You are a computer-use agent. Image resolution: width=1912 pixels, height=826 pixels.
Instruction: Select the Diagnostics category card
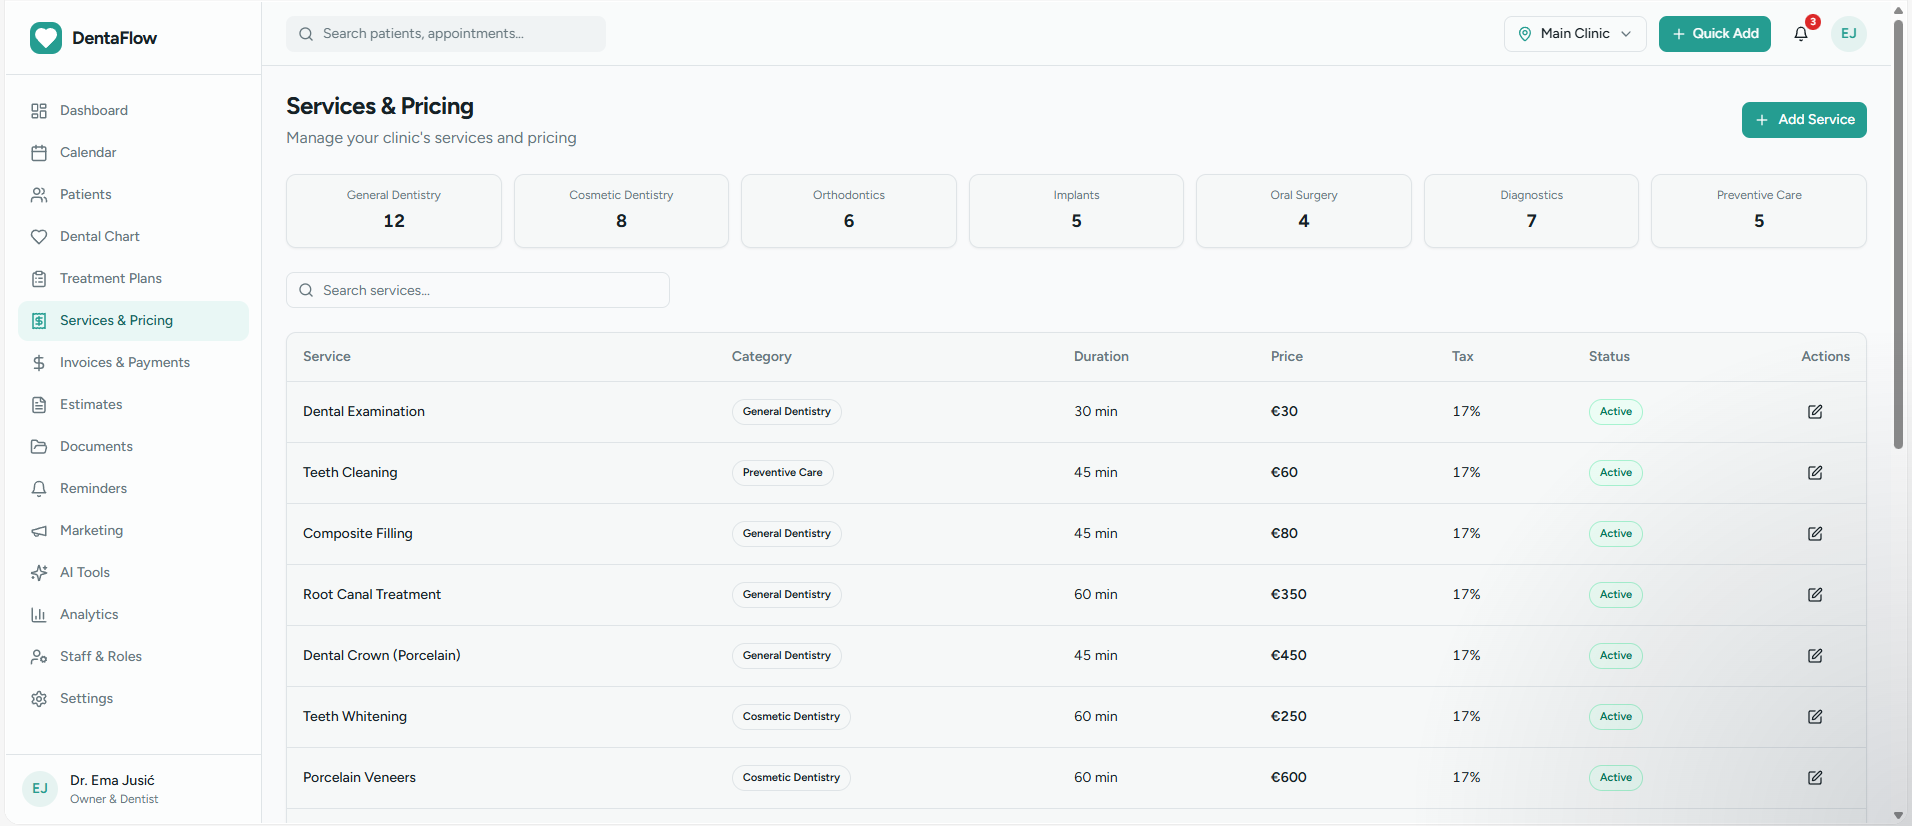(1531, 211)
